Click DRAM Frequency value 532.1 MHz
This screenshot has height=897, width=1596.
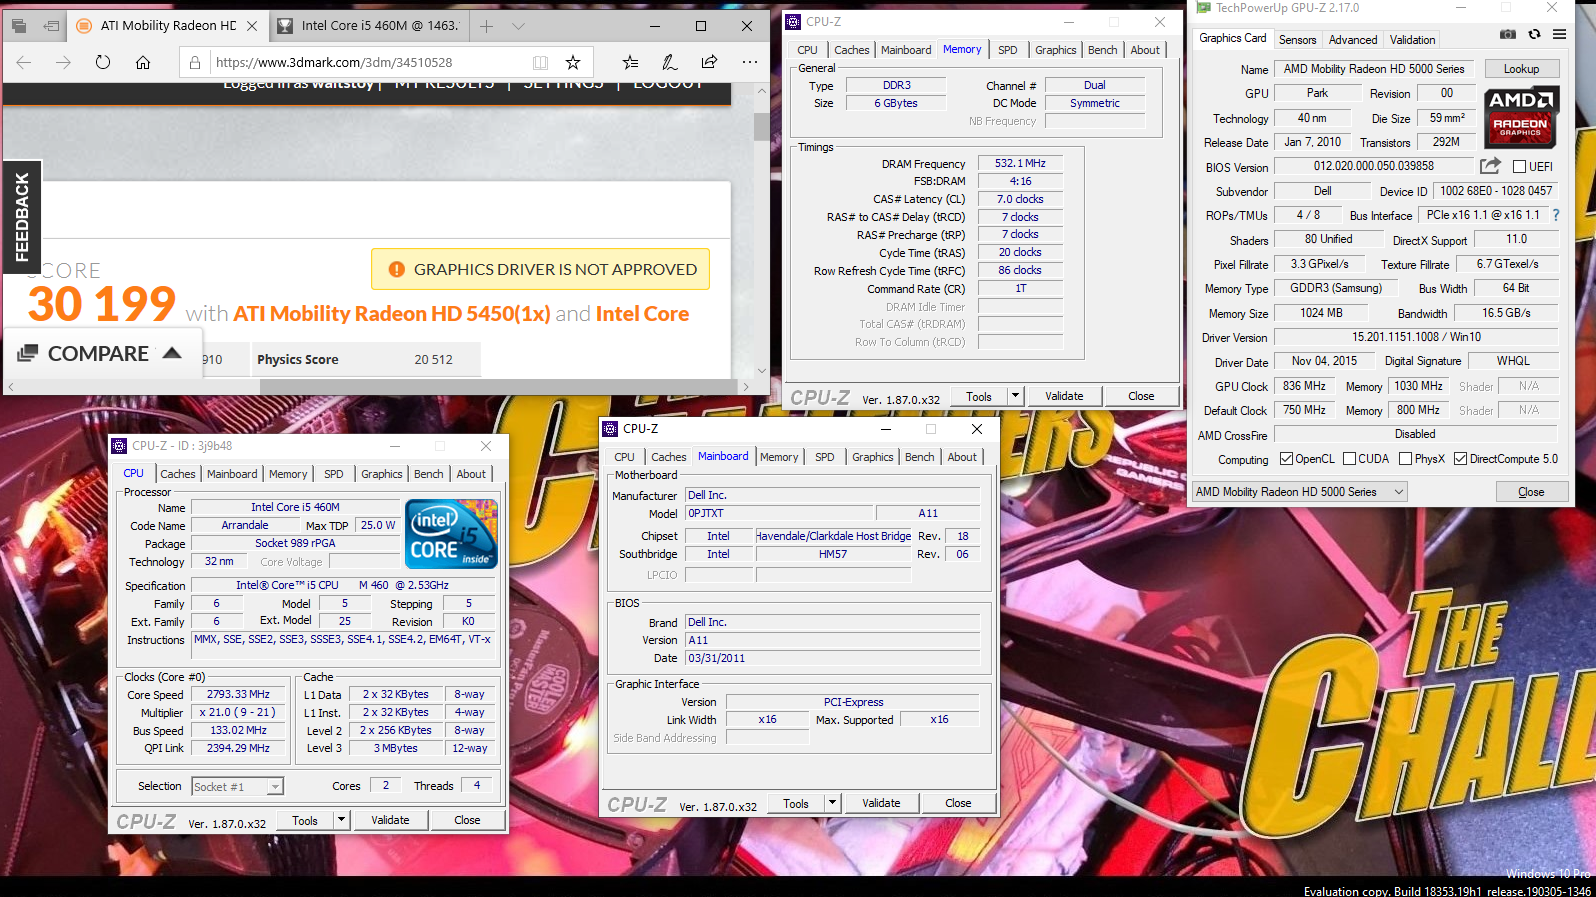point(1020,163)
